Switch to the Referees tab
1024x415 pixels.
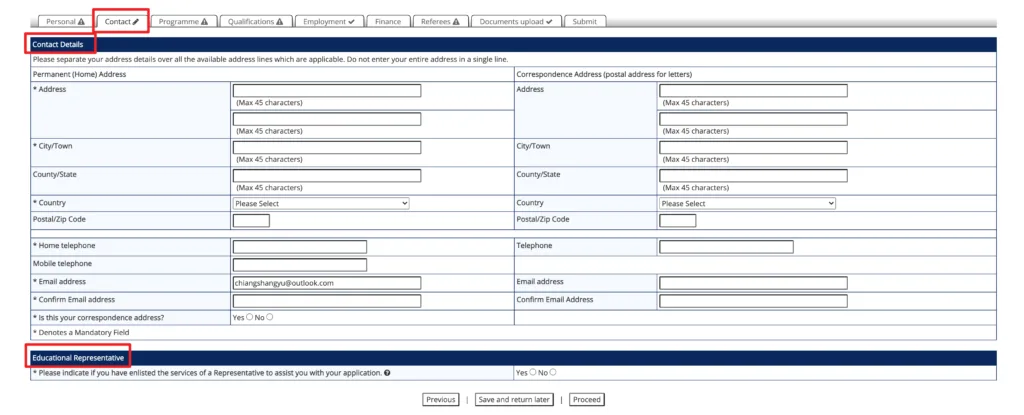441,21
